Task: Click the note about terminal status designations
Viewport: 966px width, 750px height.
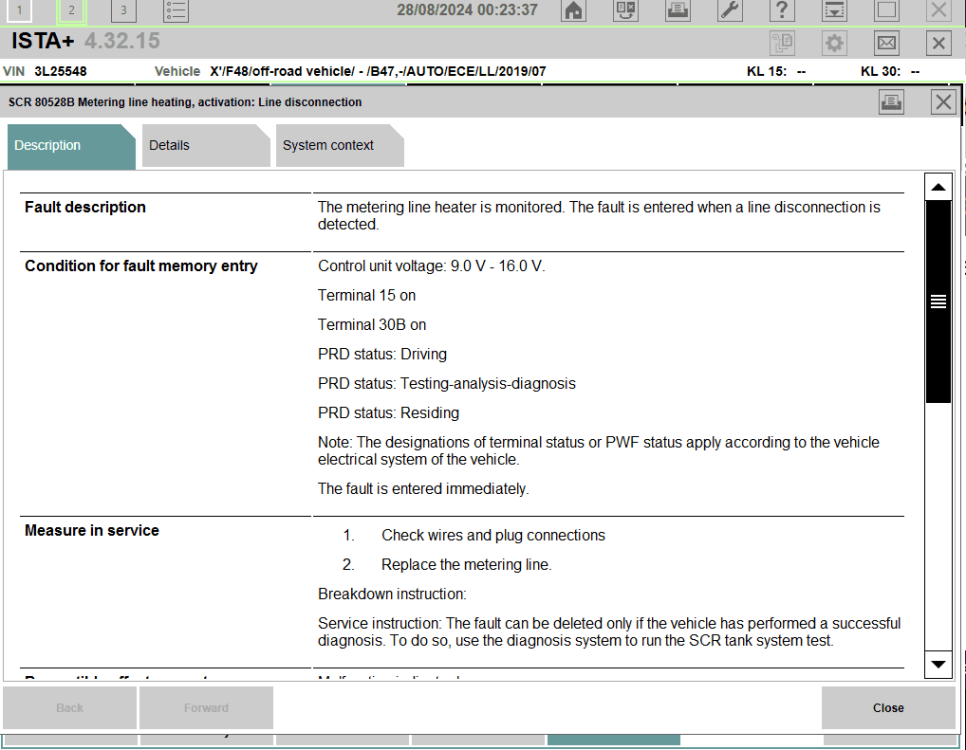Action: point(598,451)
